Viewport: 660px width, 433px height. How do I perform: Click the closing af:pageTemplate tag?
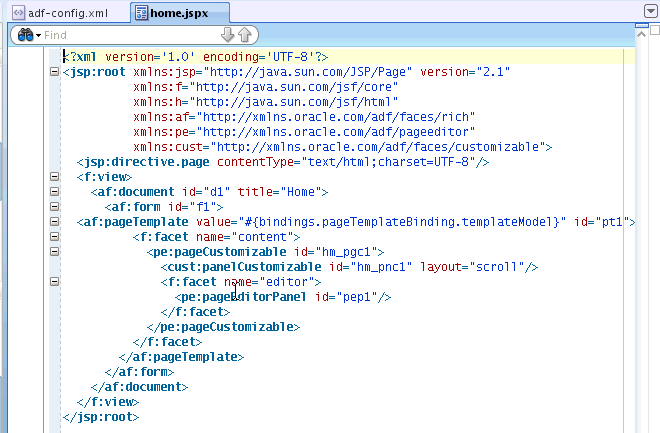(181, 357)
